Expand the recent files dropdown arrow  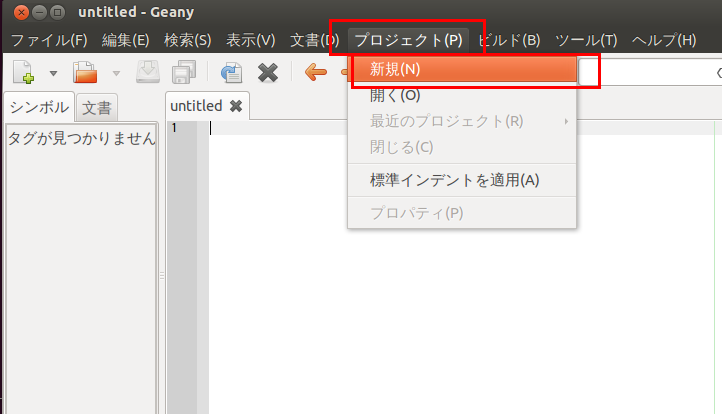116,73
